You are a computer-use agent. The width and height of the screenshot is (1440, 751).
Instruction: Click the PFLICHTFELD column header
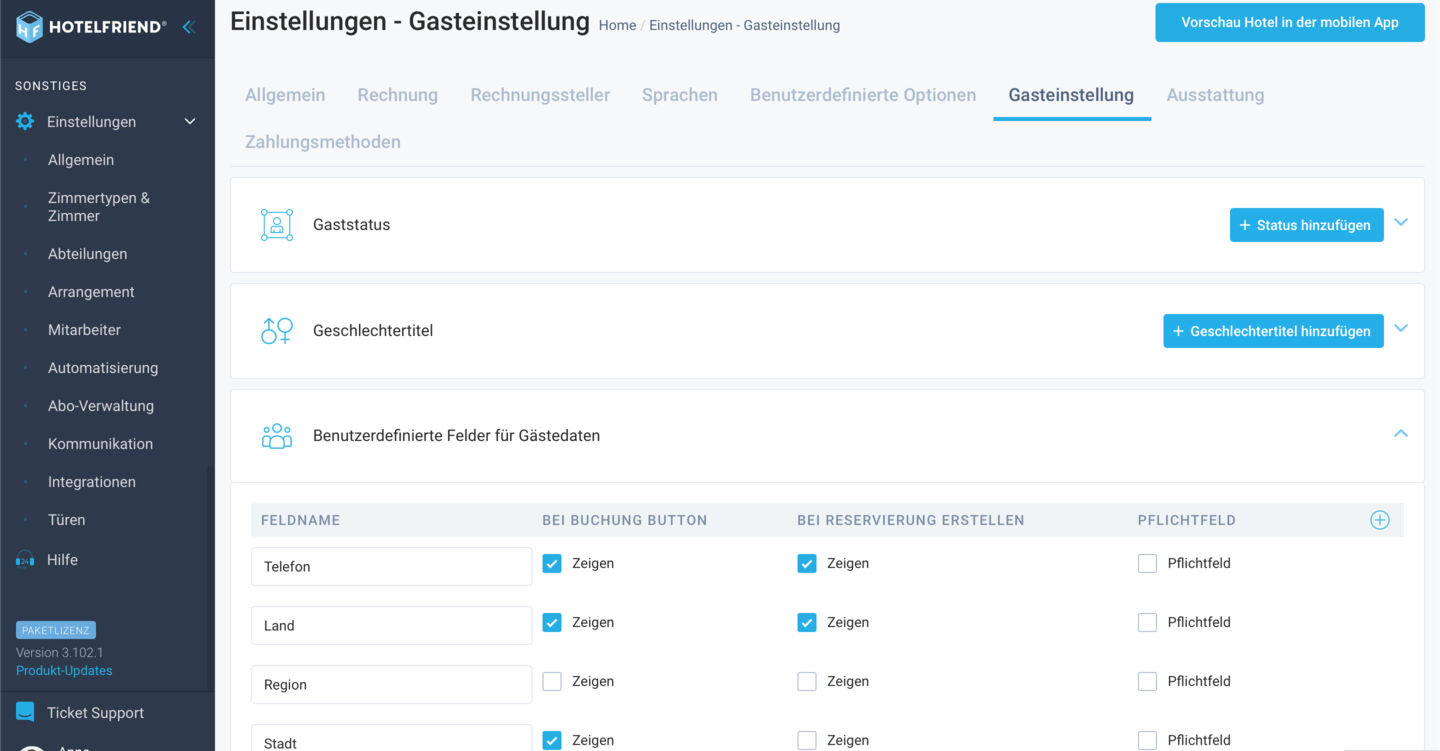[1186, 520]
